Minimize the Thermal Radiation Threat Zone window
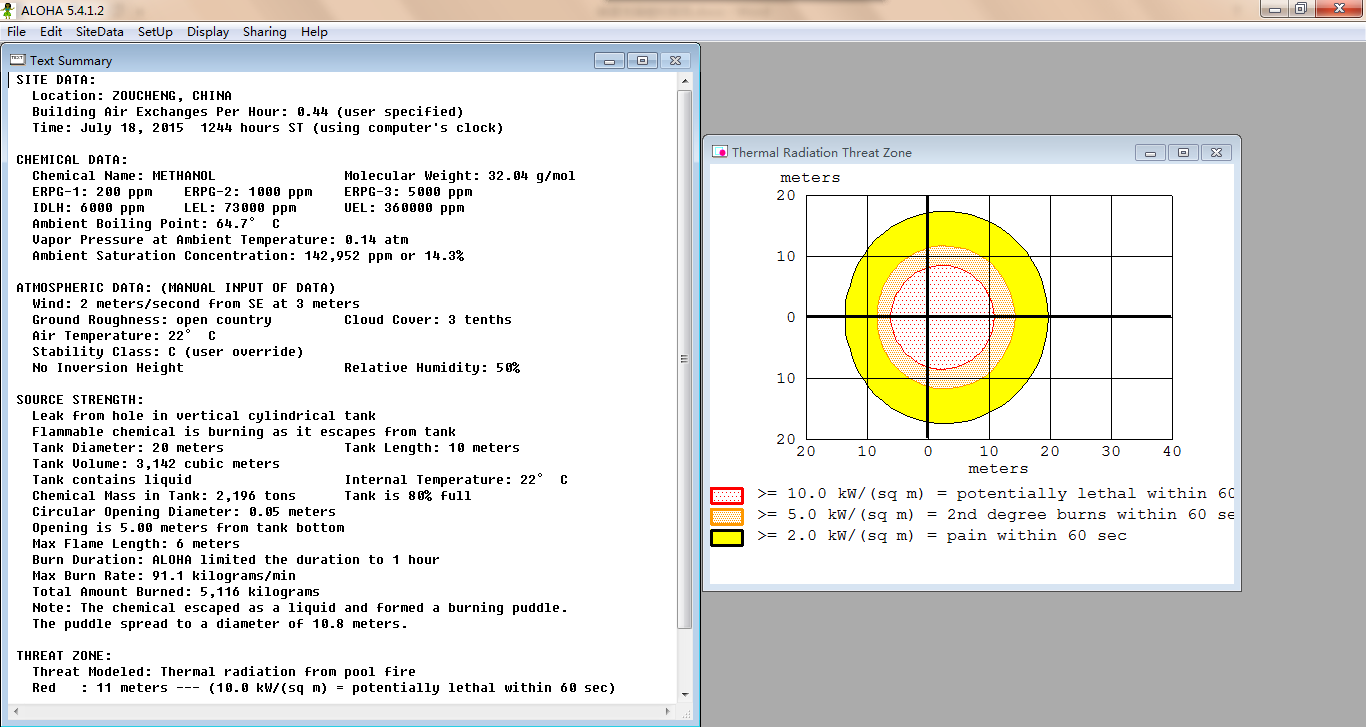Image resolution: width=1366 pixels, height=727 pixels. (x=1150, y=153)
